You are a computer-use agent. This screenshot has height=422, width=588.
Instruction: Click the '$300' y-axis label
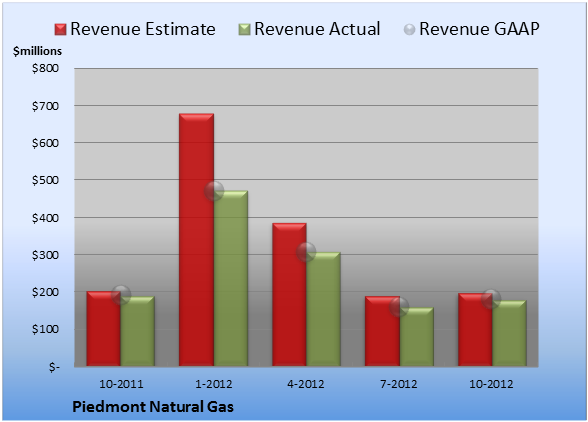[x=45, y=255]
